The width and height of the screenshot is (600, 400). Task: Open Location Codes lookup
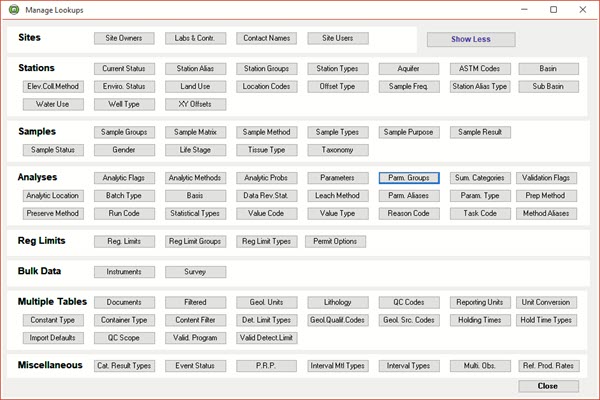click(267, 87)
